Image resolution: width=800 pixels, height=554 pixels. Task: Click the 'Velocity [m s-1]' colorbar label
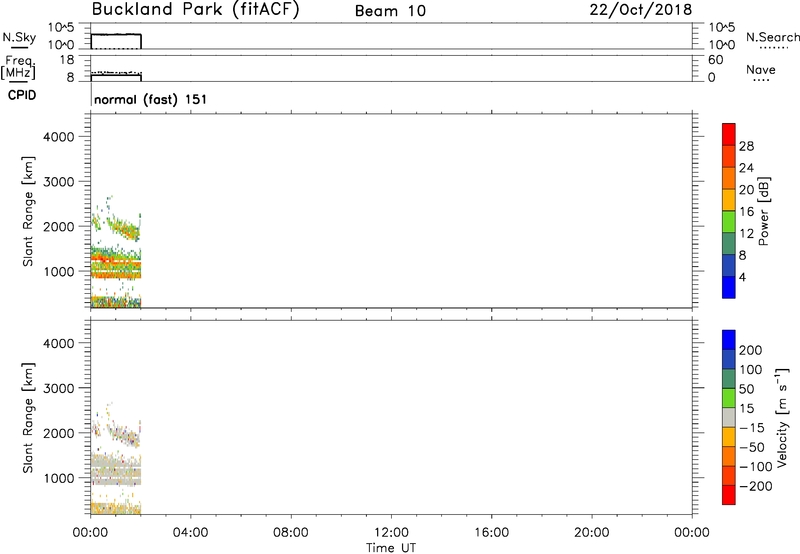coord(782,418)
